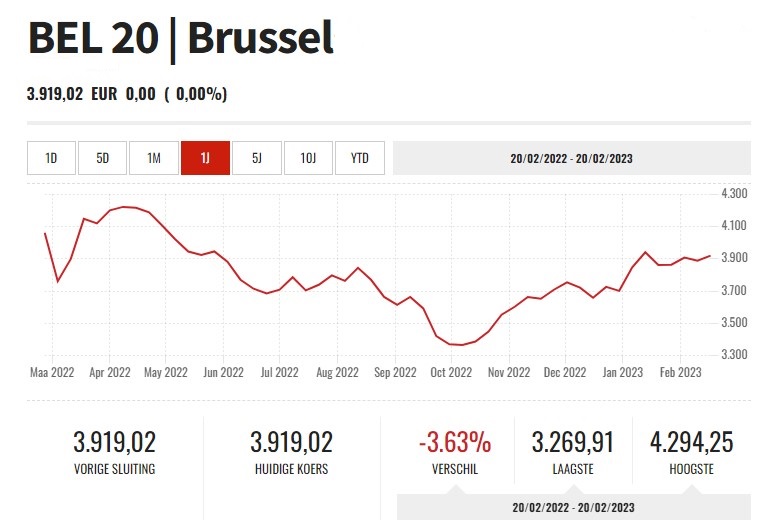Click the 3.919,02 EUR quote line
This screenshot has width=769, height=532.
tap(127, 94)
